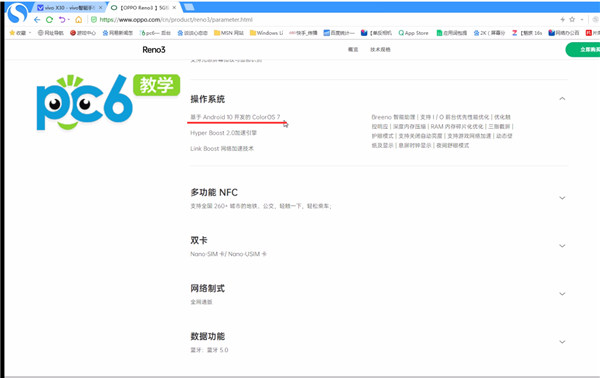
Task: Open the 收藏 favorites star in bookmarks bar
Action: [x=12, y=33]
